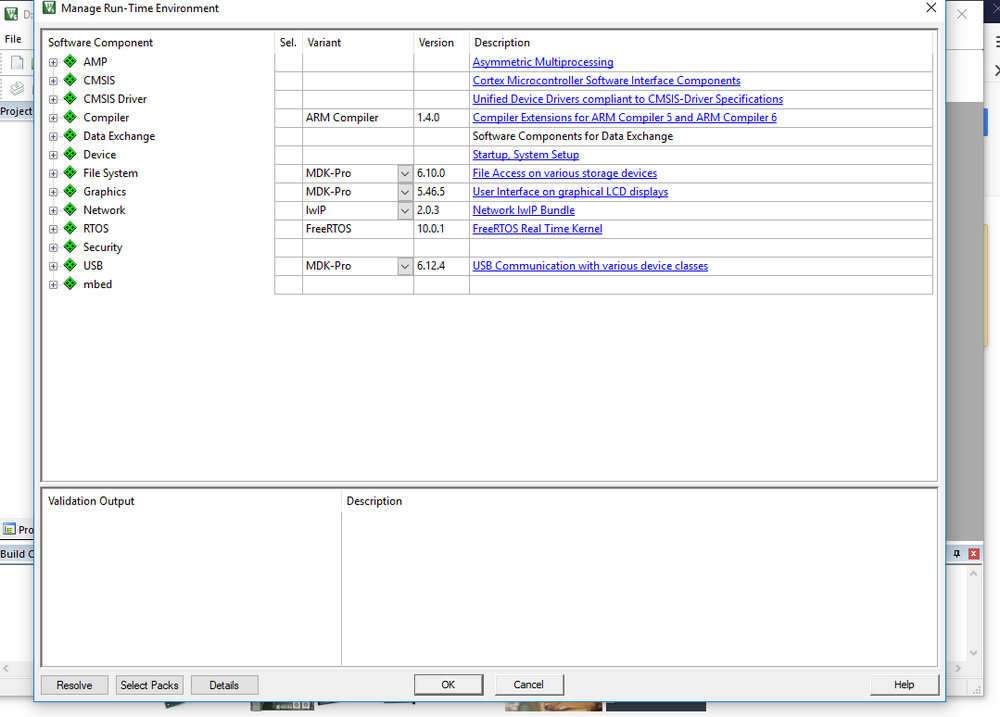Open the File menu behind the dialog
The width and height of the screenshot is (1000, 717).
pos(13,39)
